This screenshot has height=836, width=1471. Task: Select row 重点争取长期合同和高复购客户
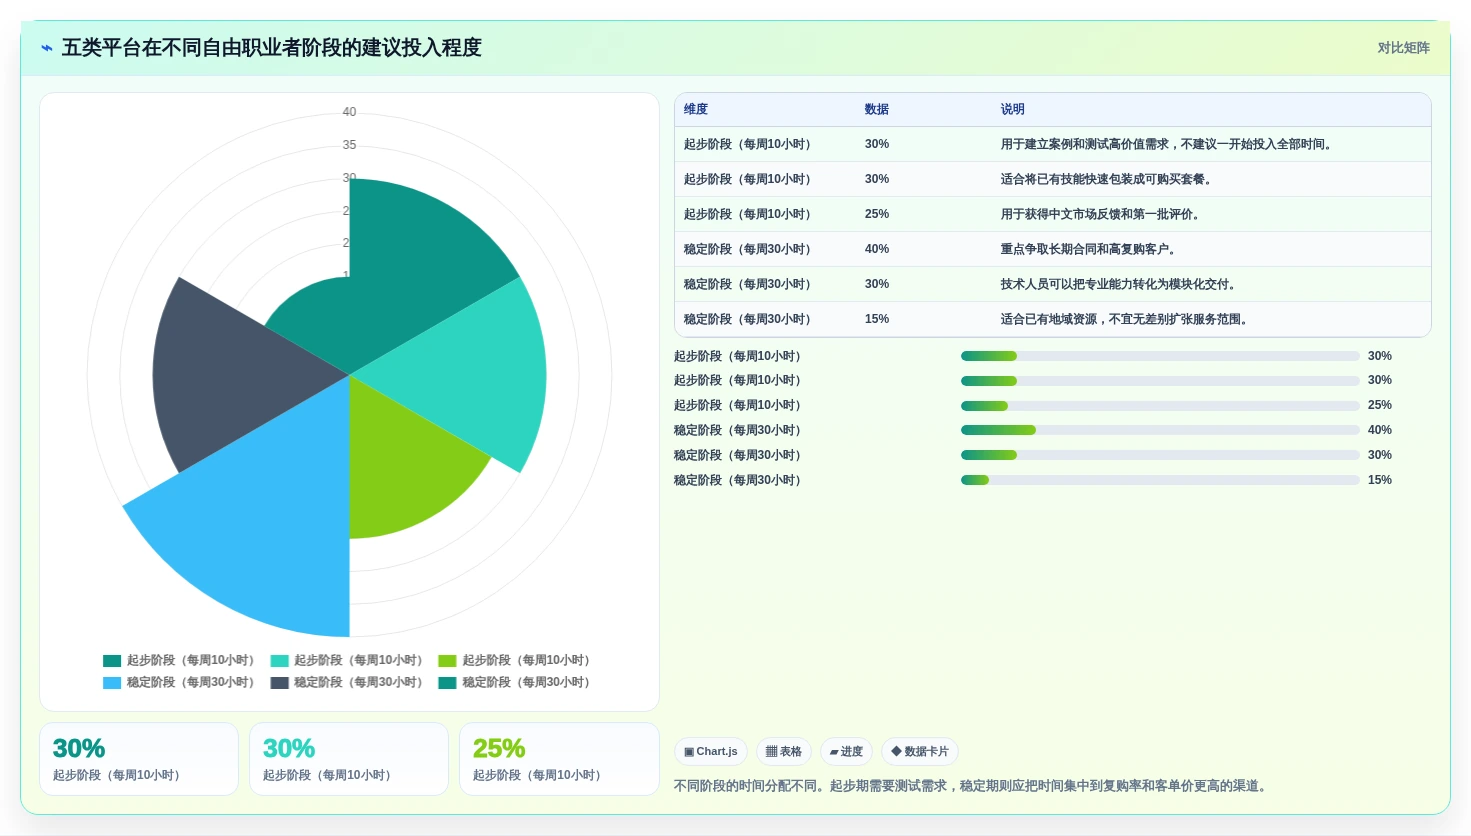click(x=1053, y=249)
